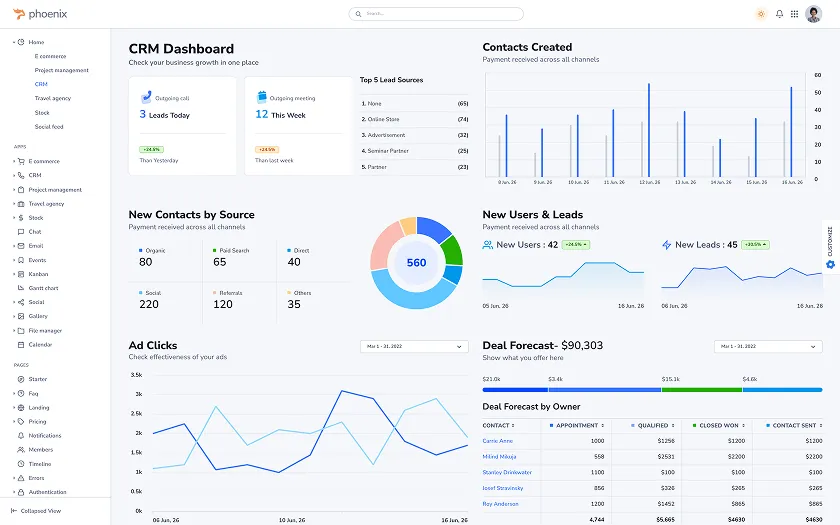Click the dark blue $21.0k forecast segment

[515, 390]
